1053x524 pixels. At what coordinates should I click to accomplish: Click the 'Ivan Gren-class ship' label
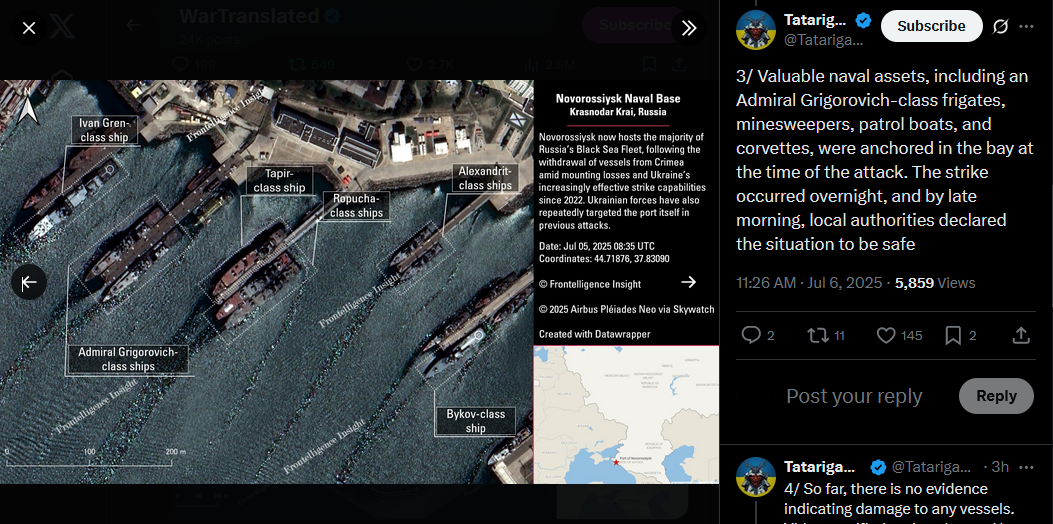(104, 130)
